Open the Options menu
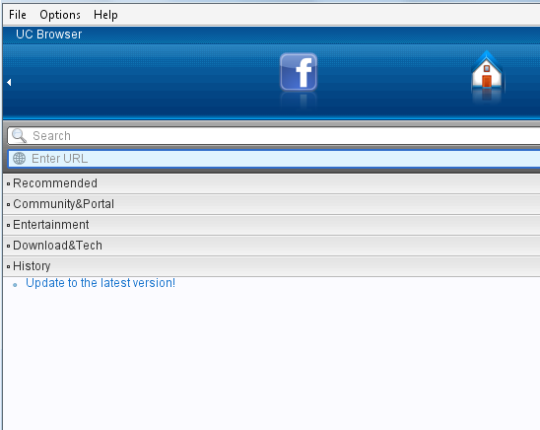 point(60,15)
